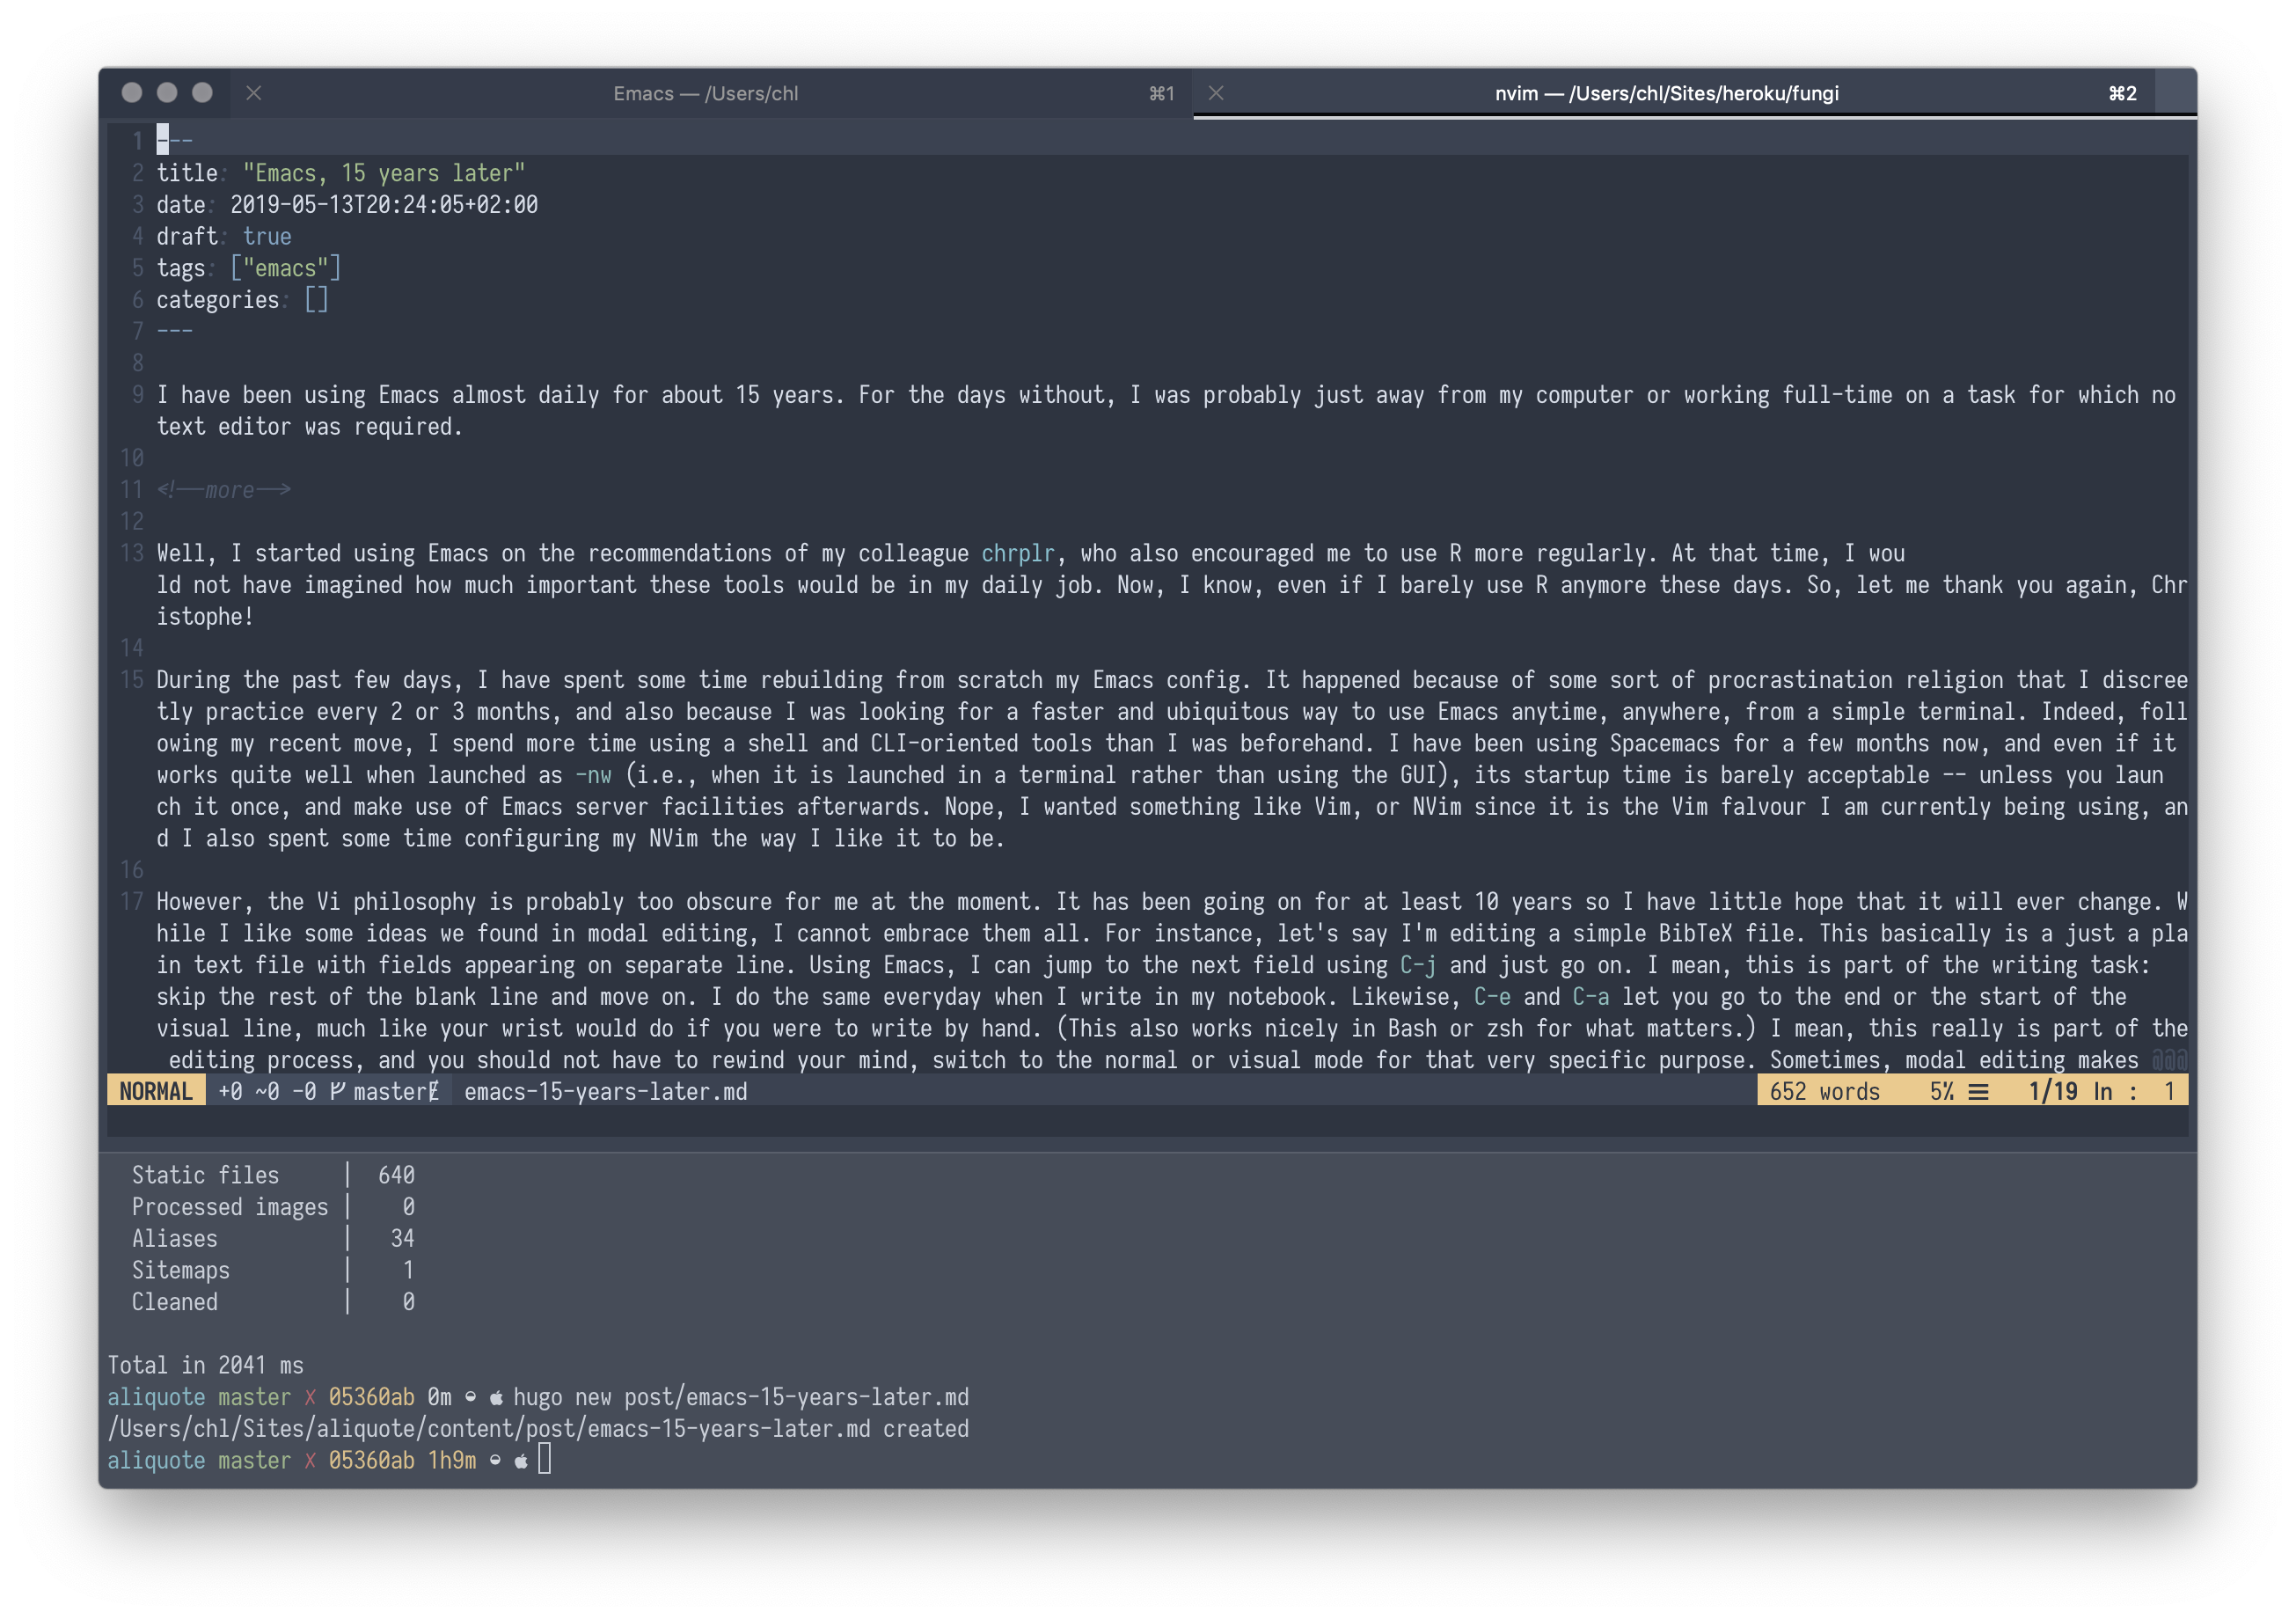This screenshot has width=2296, height=1619.
Task: Click the emacs-15-years-later.md filename in statusline
Action: (x=605, y=1091)
